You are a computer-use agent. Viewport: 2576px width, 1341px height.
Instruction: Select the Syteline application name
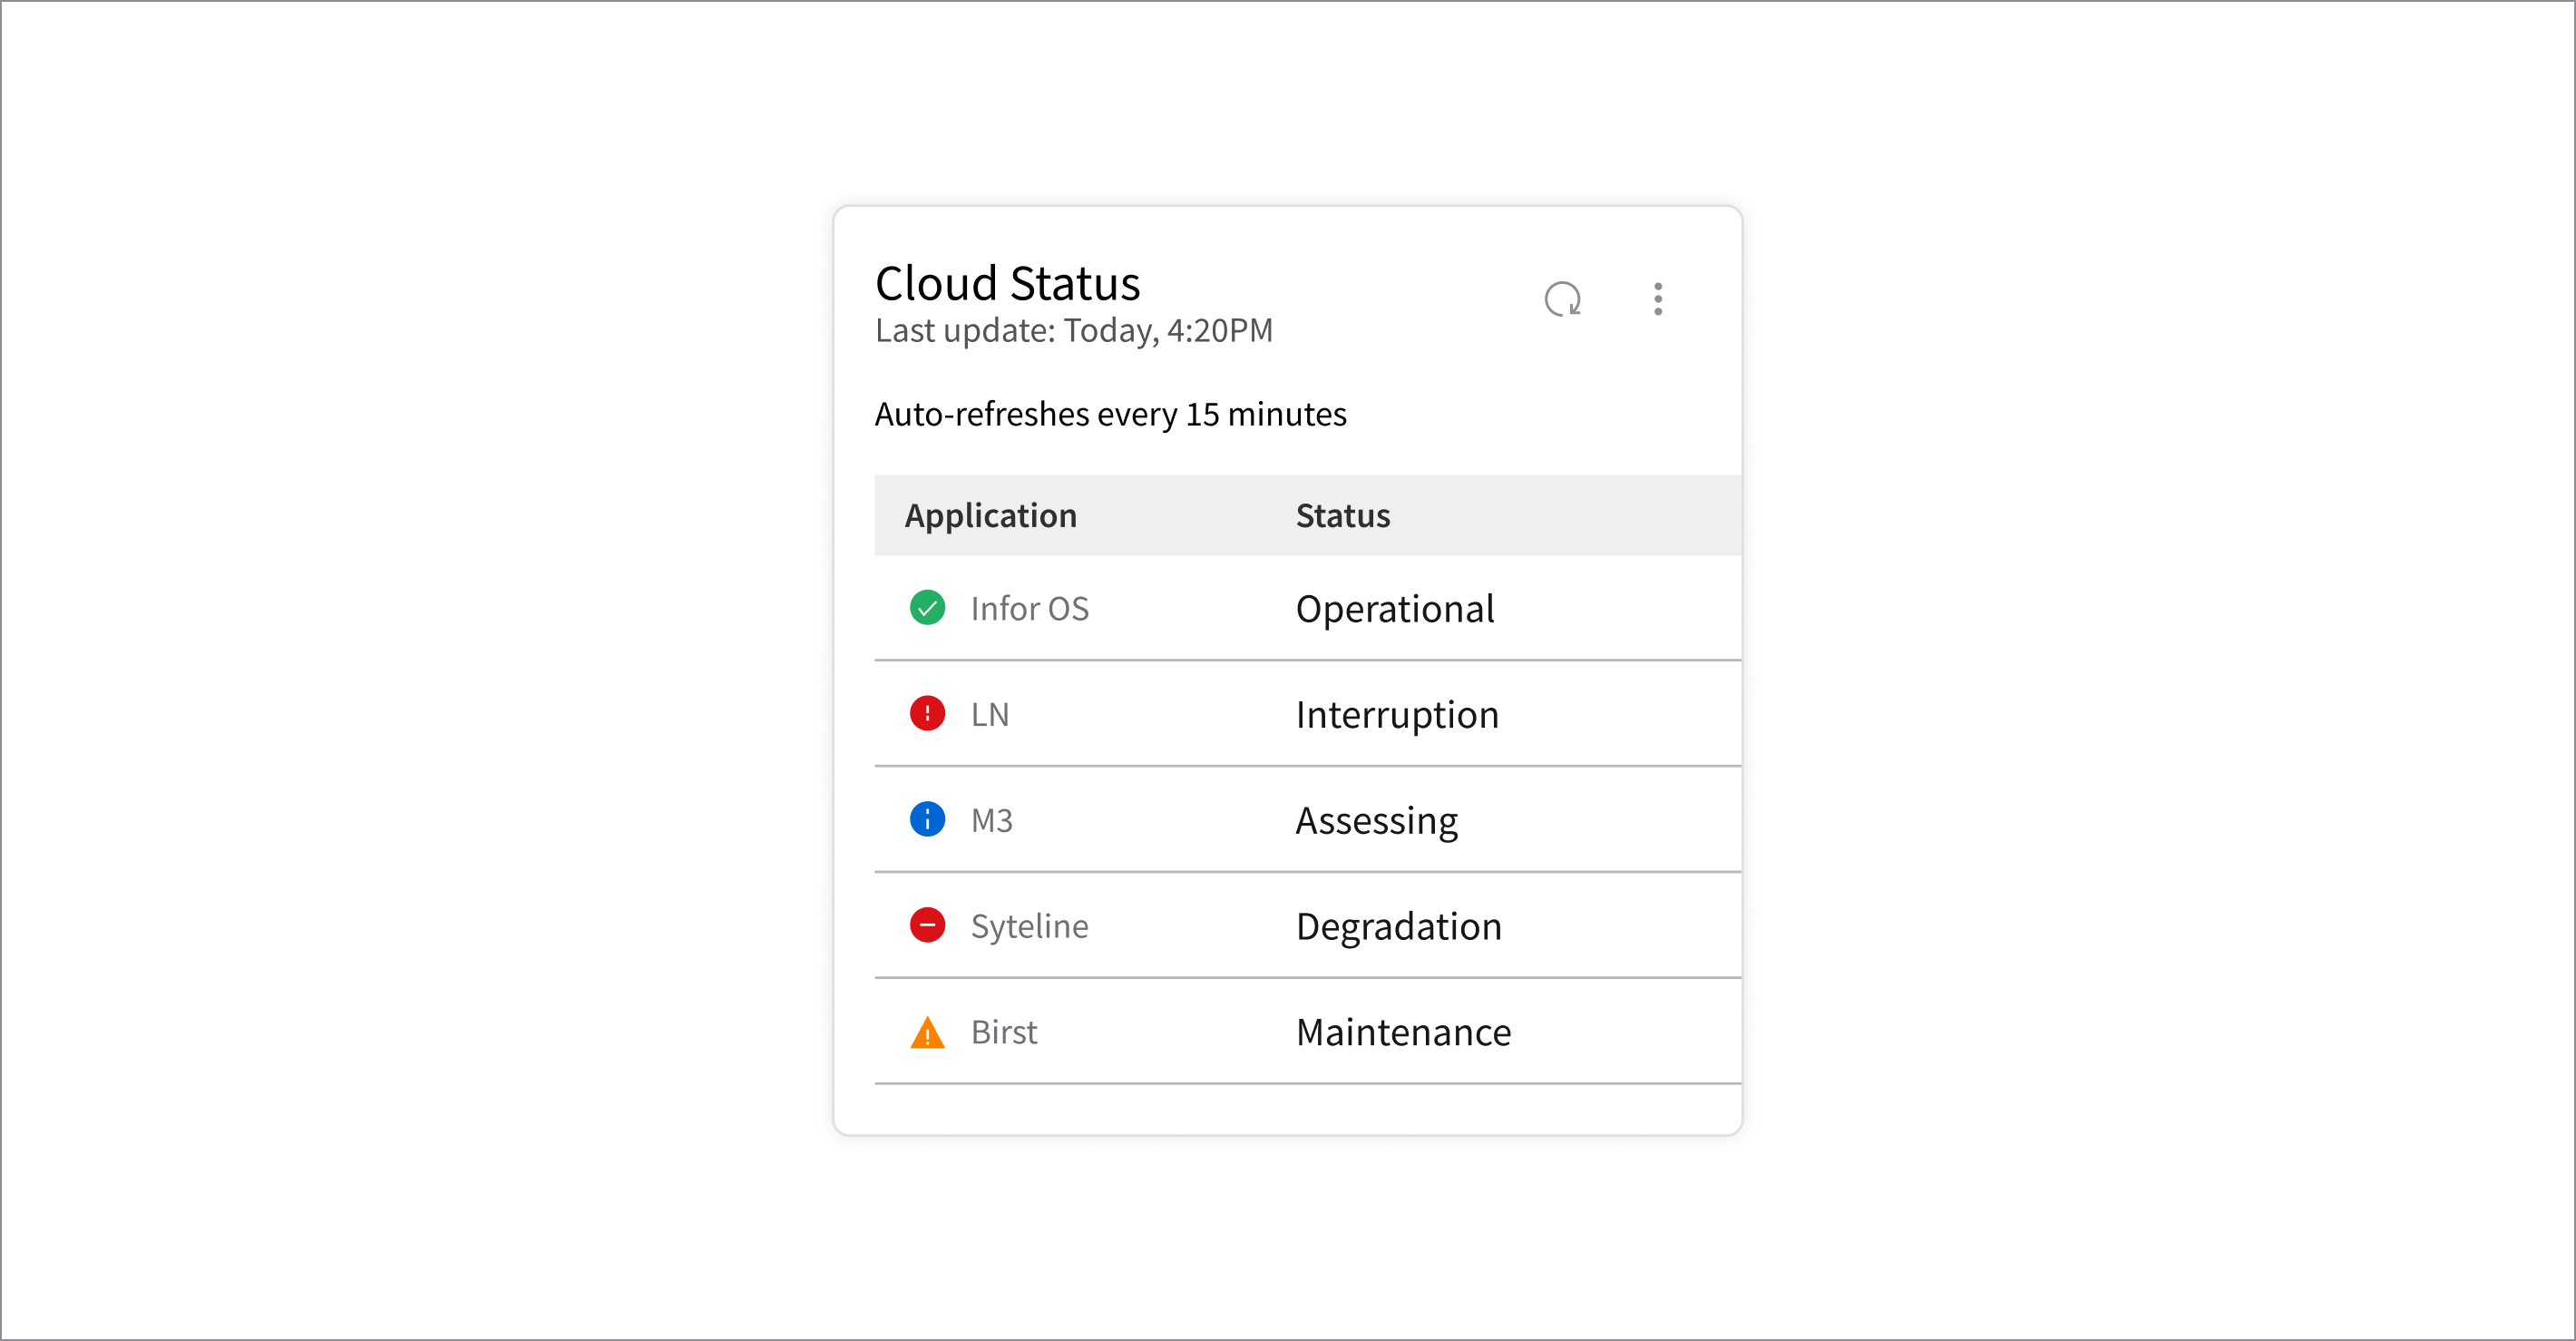pos(1030,927)
